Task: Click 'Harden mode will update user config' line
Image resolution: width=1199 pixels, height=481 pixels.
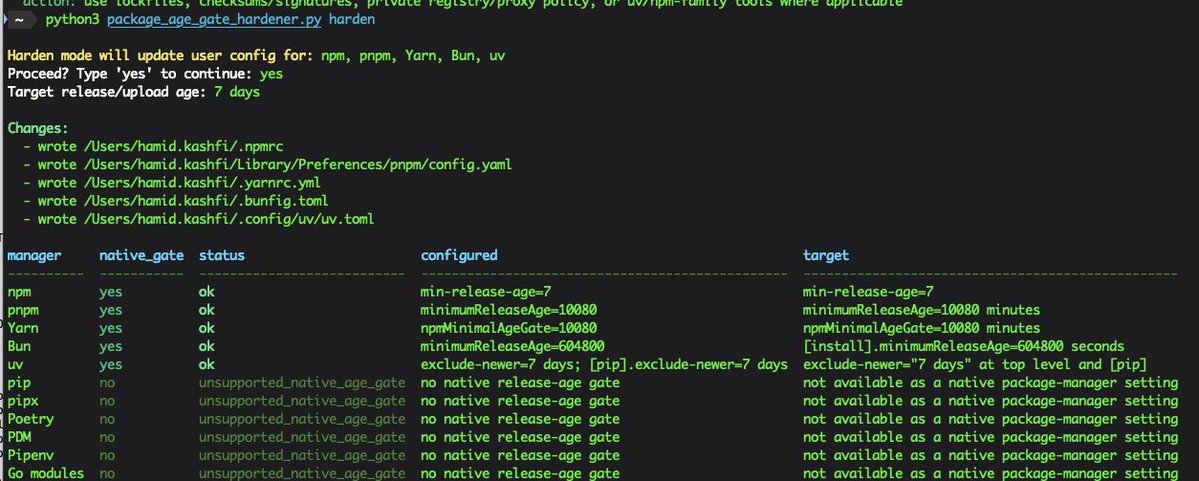Action: [256, 56]
